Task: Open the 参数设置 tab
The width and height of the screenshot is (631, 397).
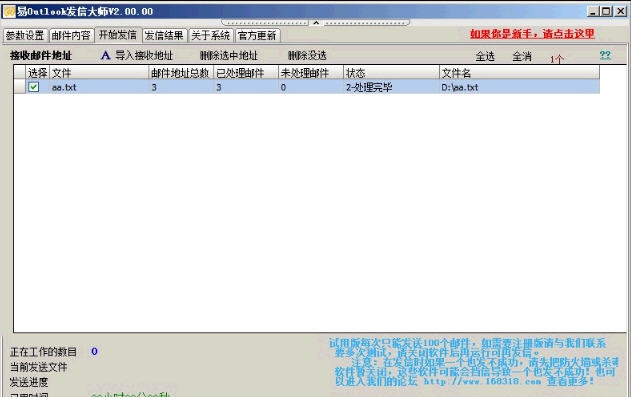Action: coord(25,35)
